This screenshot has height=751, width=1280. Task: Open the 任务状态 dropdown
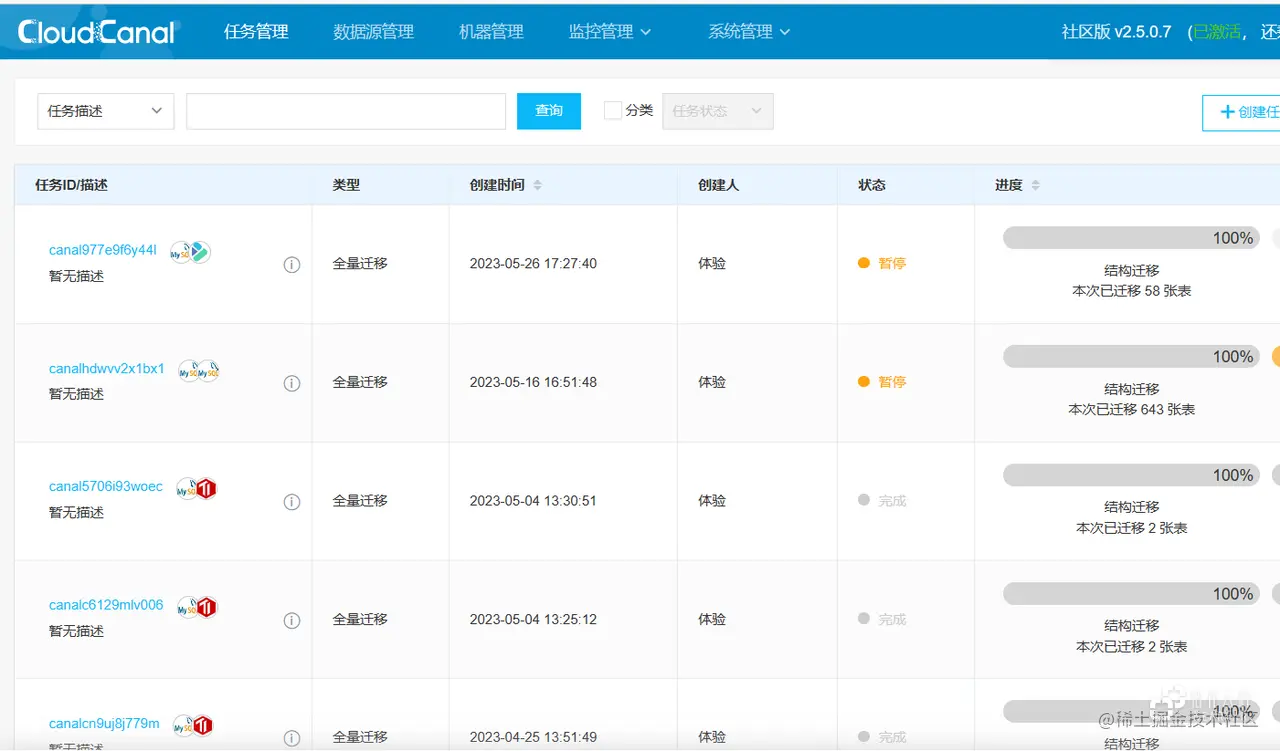tap(718, 111)
